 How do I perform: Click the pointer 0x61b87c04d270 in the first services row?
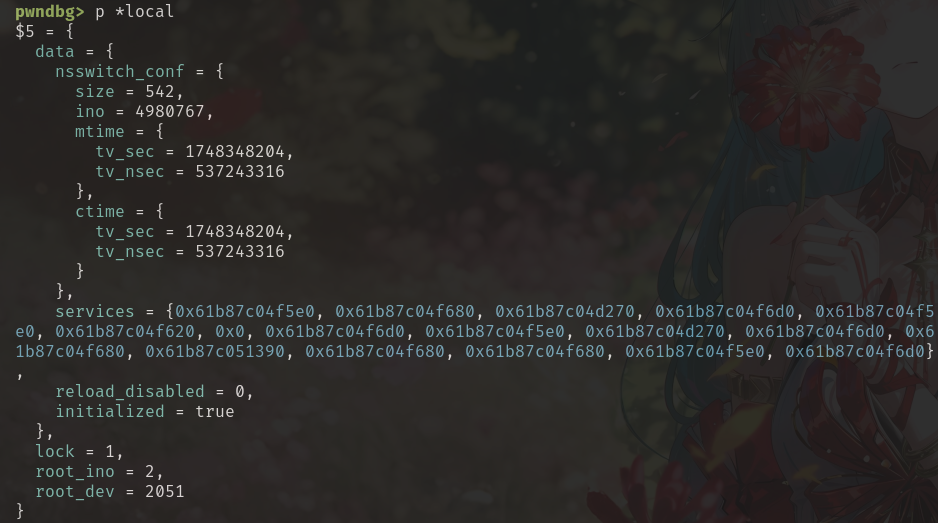point(565,311)
